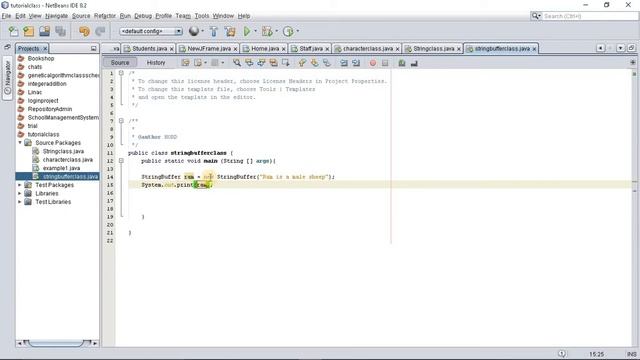The height and width of the screenshot is (360, 640).
Task: Expand the Test Libraries tree node
Action: pos(20,202)
